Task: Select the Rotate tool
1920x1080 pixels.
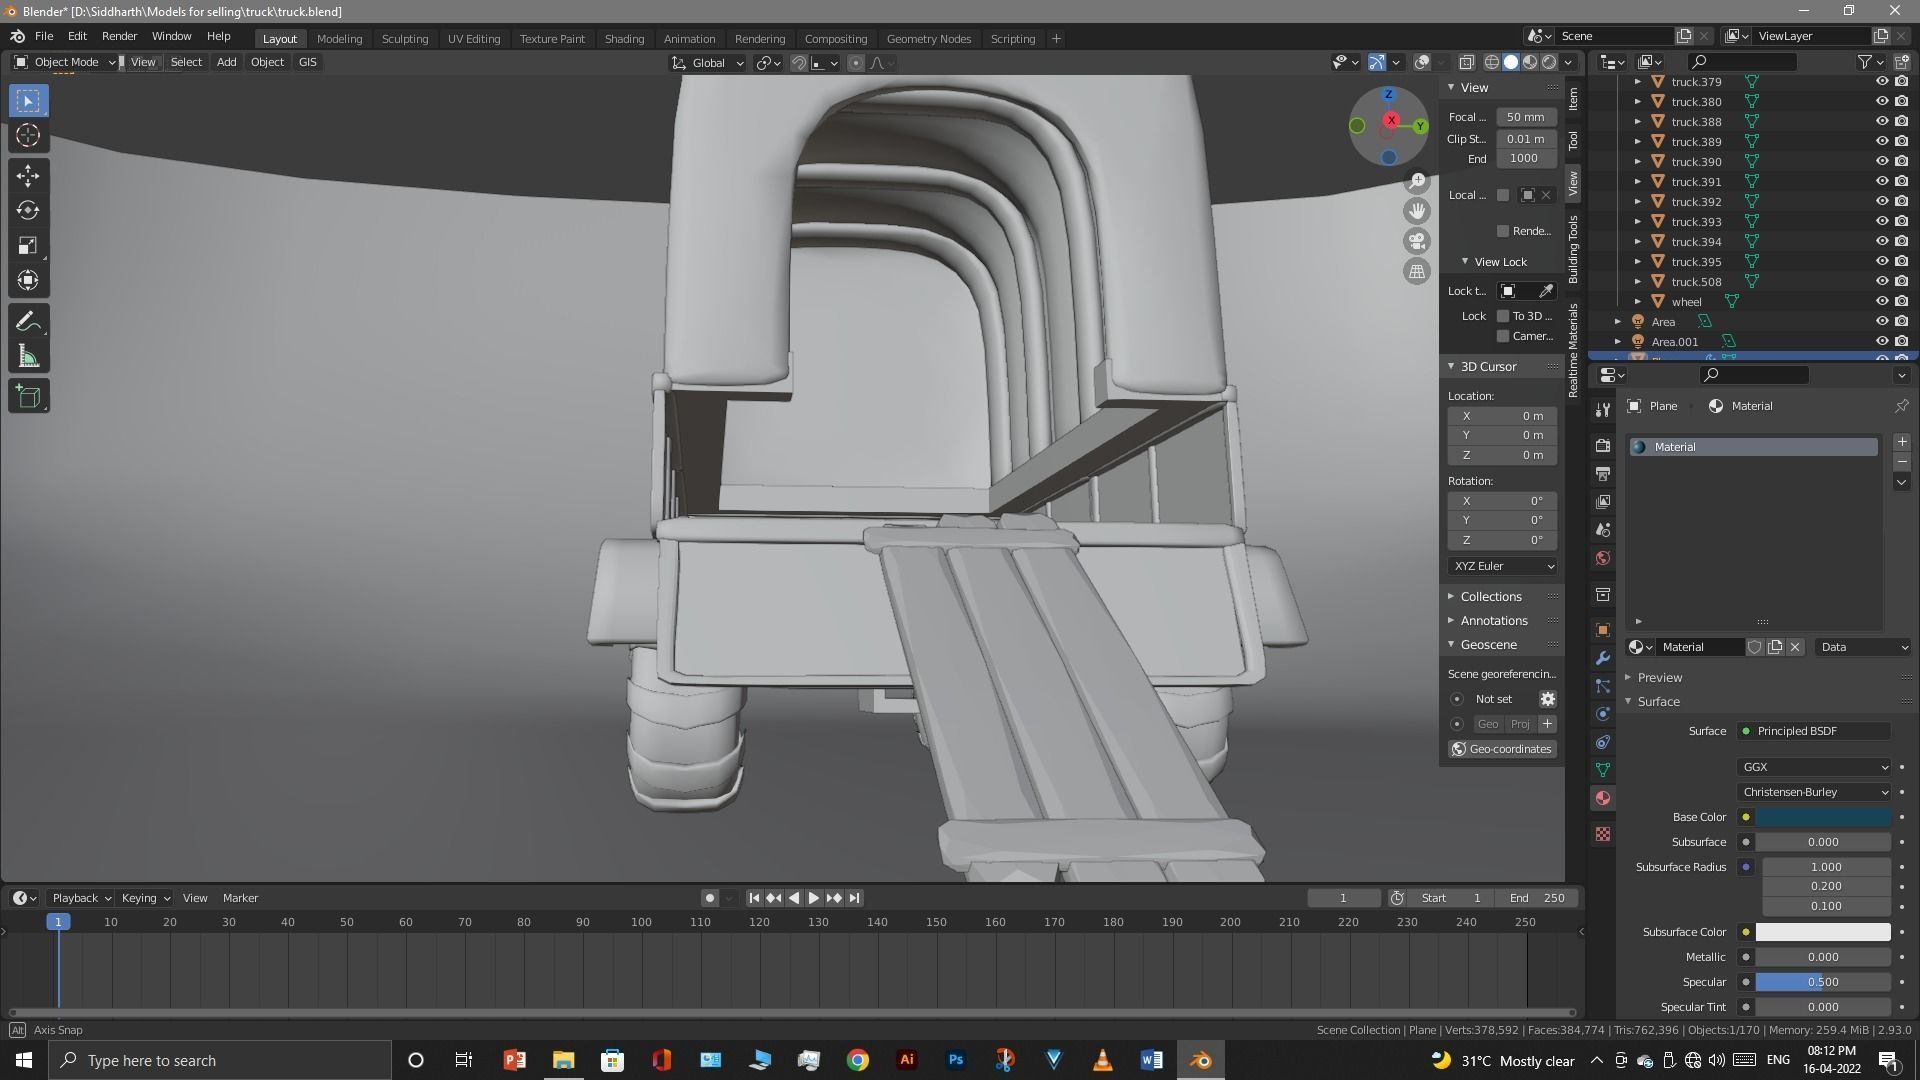Action: coord(28,210)
